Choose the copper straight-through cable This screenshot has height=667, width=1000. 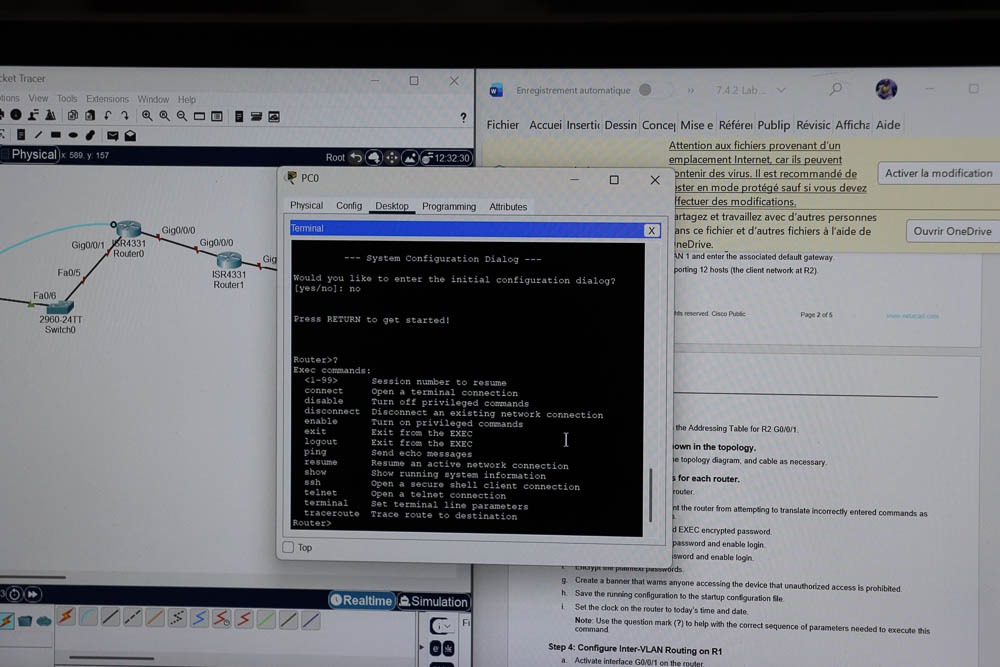(110, 617)
